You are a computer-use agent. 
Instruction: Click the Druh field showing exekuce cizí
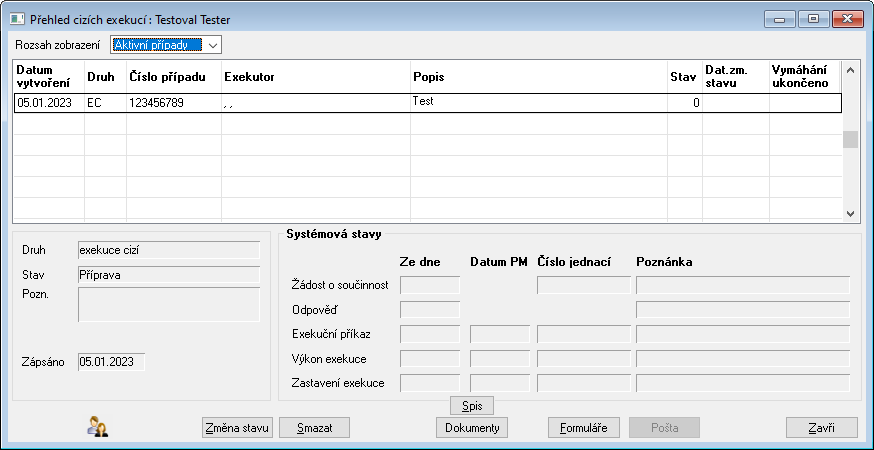(x=169, y=250)
